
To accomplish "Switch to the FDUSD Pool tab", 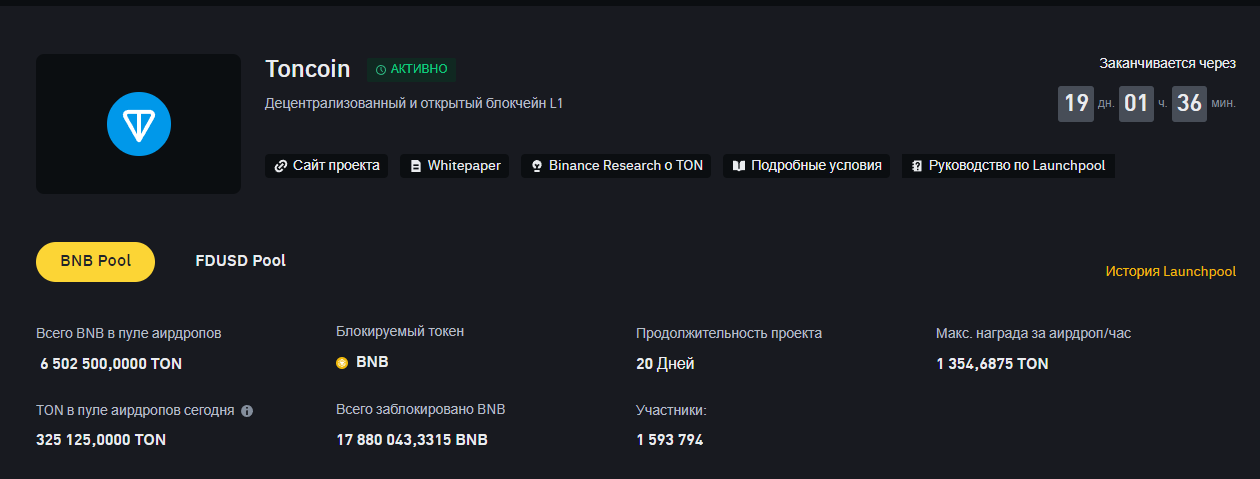I will (x=240, y=261).
